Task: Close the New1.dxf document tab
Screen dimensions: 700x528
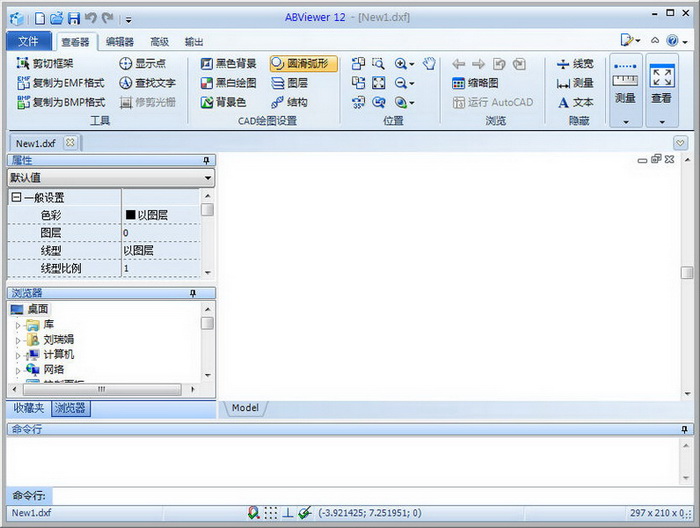Action: point(70,143)
